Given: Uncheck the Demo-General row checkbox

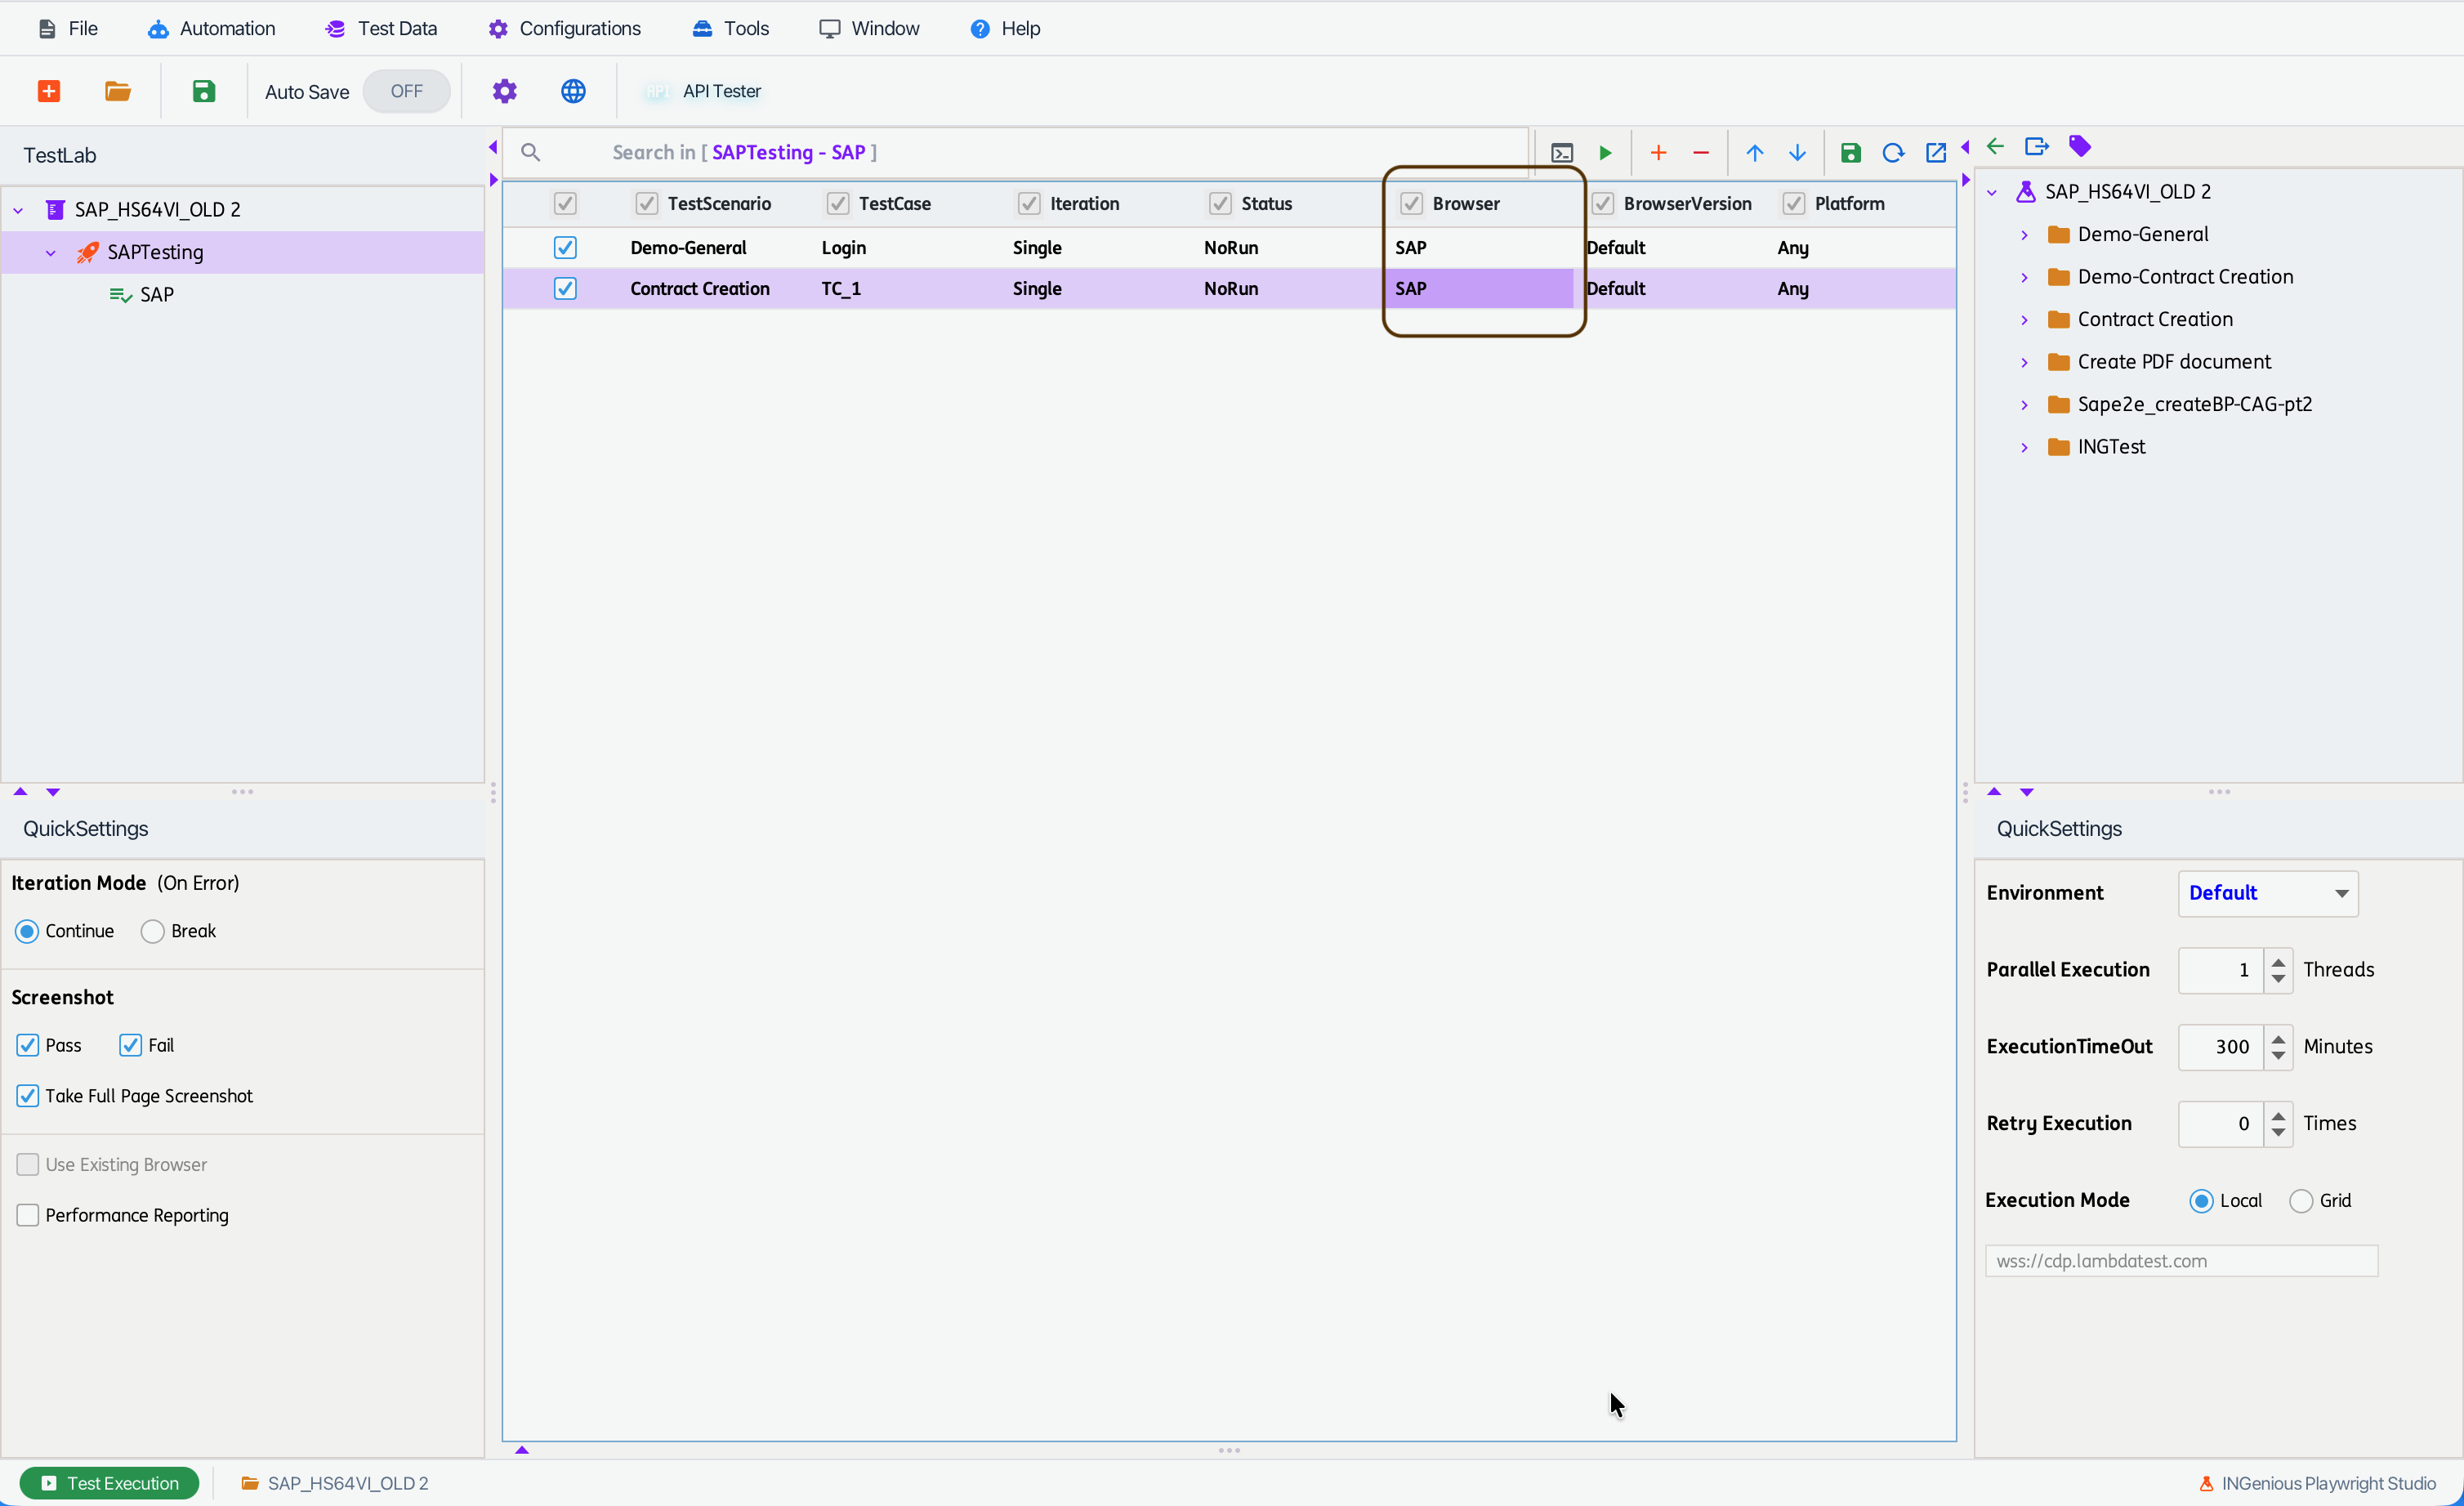Looking at the screenshot, I should (565, 247).
